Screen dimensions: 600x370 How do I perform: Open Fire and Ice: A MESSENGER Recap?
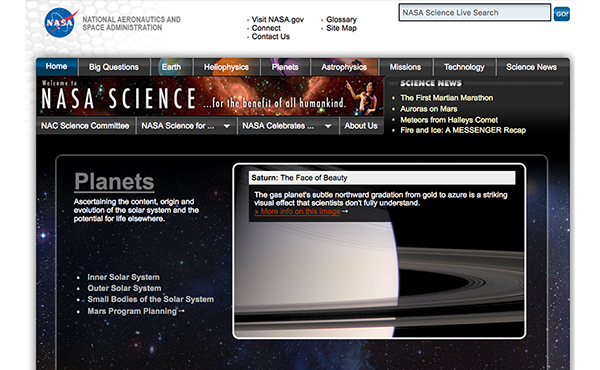point(463,130)
